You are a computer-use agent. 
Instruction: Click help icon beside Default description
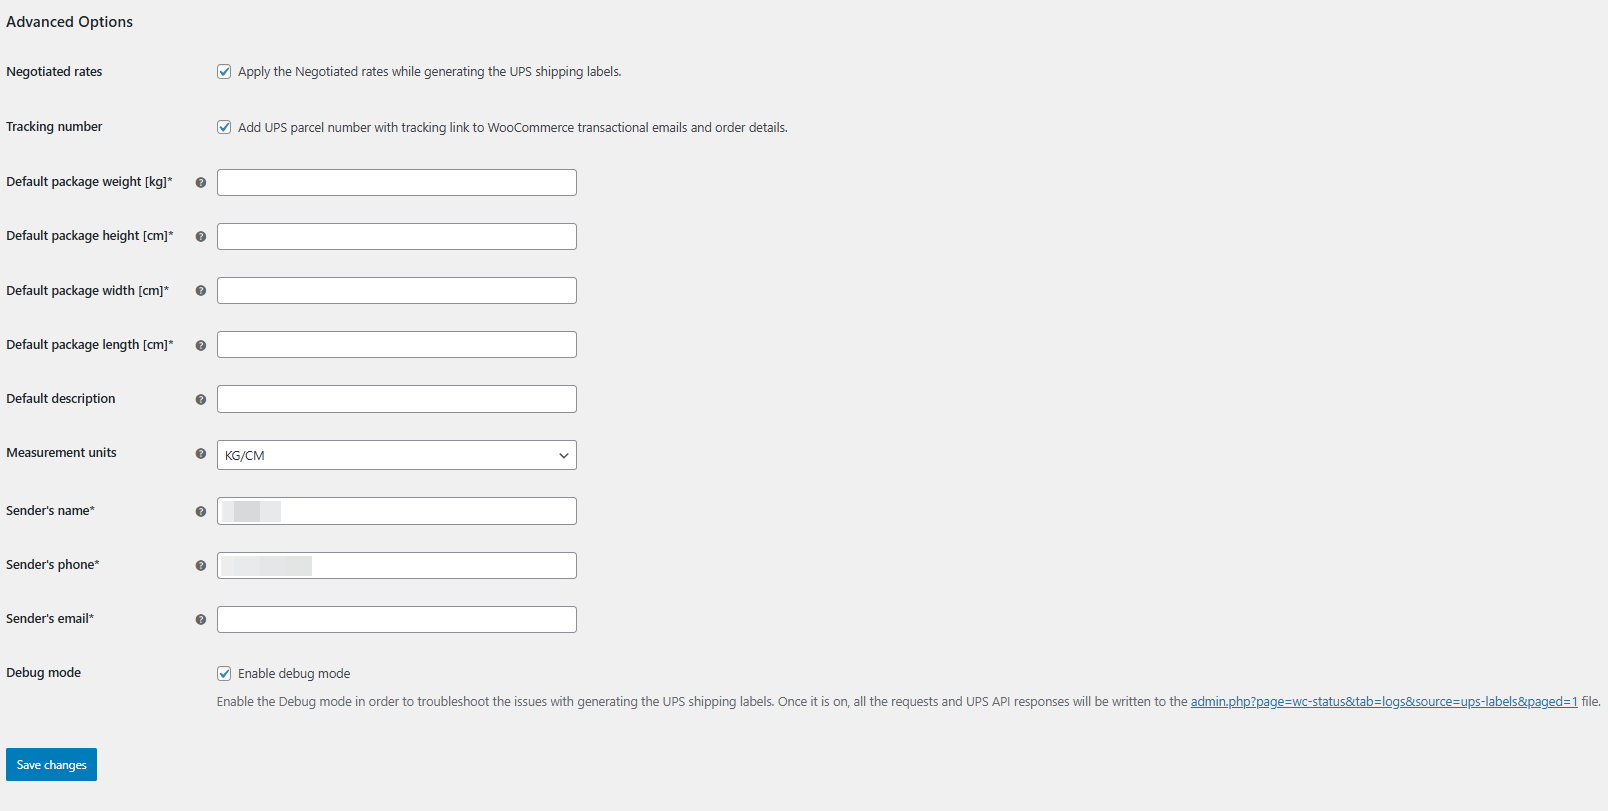point(201,400)
